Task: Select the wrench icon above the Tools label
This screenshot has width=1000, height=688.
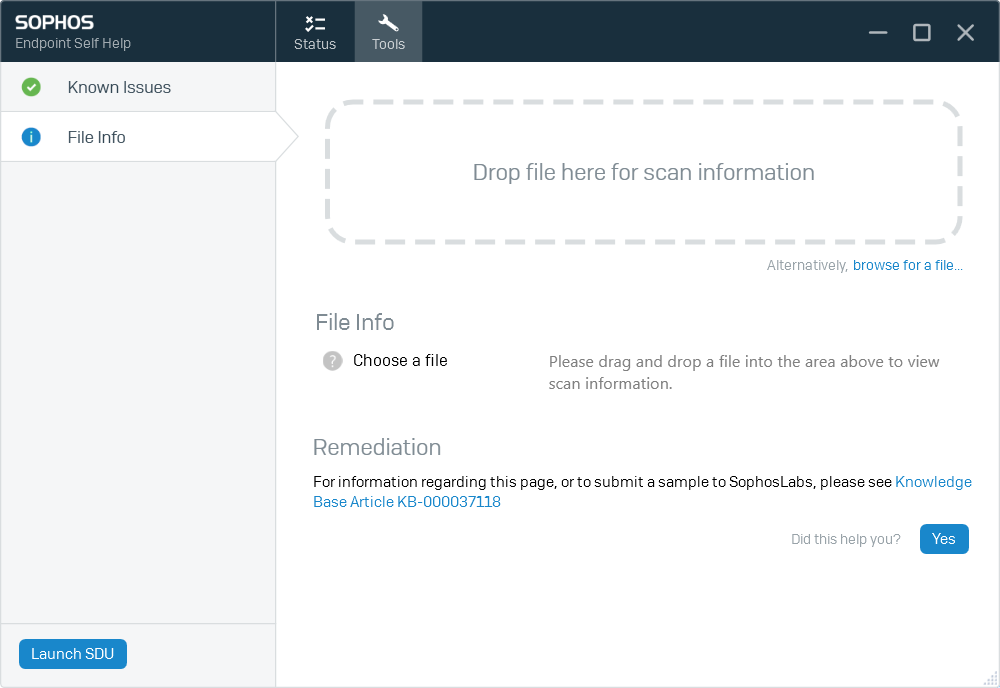Action: pyautogui.click(x=388, y=20)
